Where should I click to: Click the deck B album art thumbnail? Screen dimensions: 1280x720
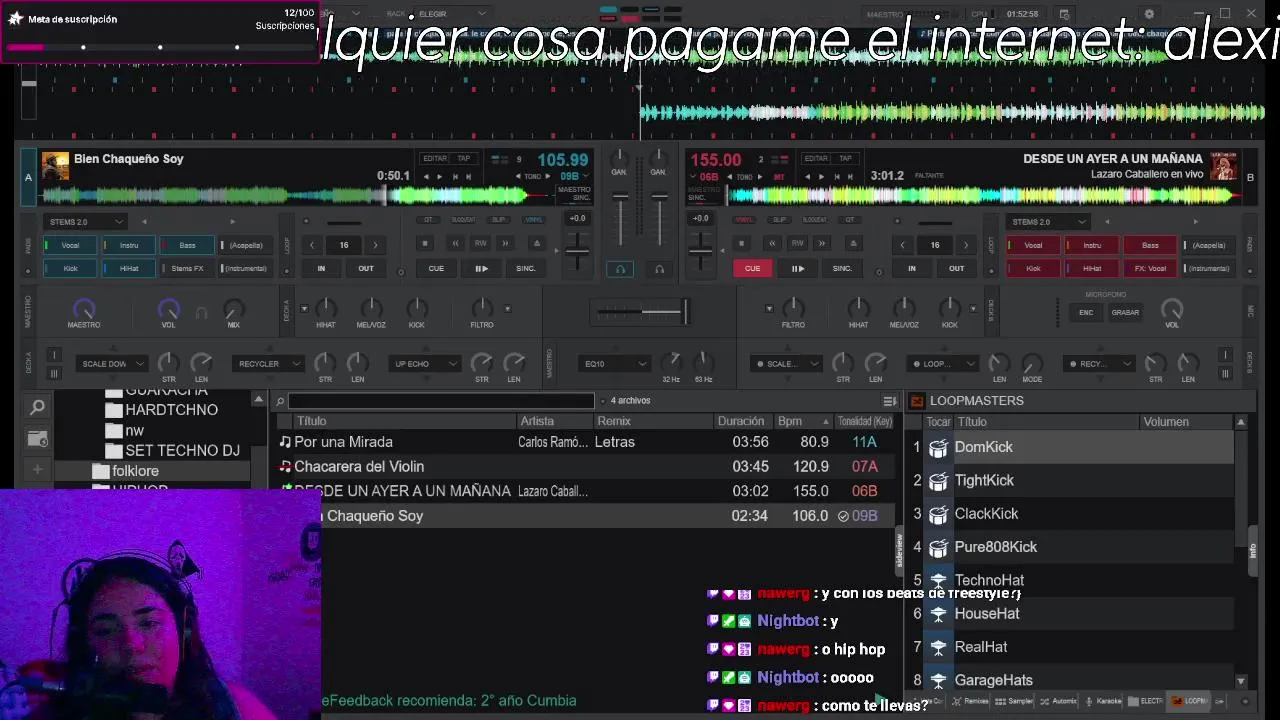[x=1224, y=166]
